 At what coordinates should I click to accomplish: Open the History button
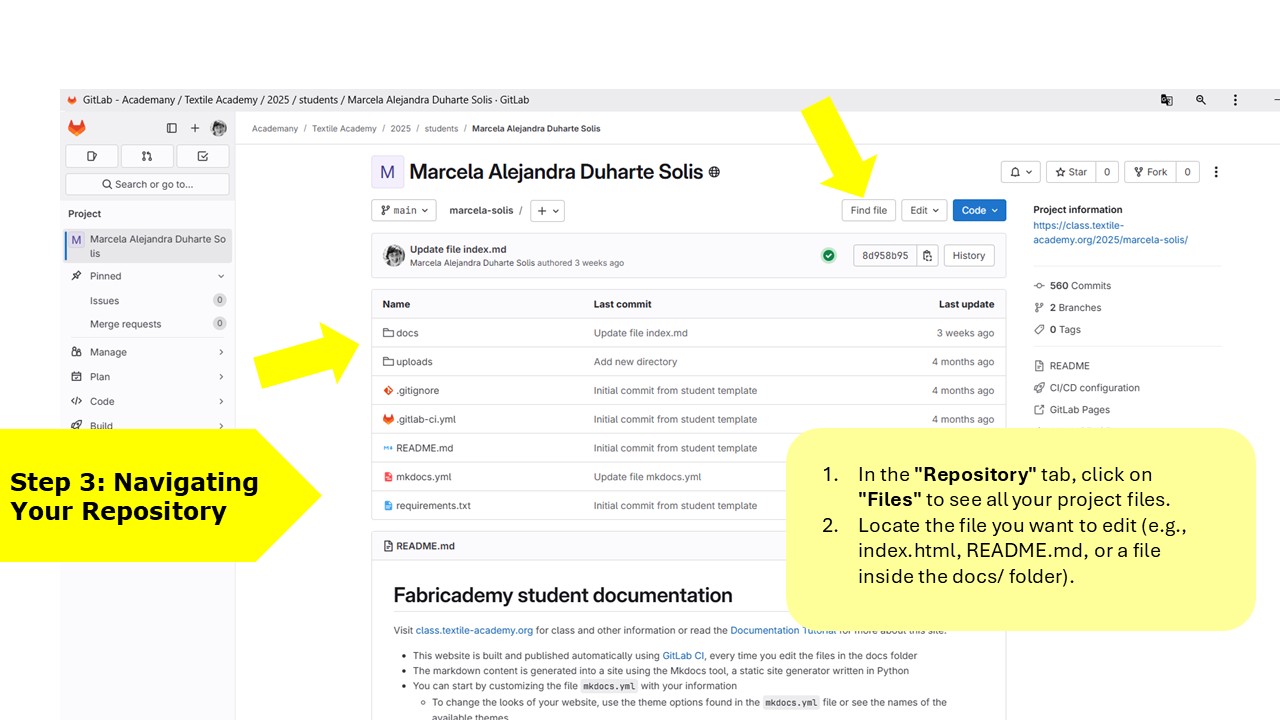pos(969,255)
